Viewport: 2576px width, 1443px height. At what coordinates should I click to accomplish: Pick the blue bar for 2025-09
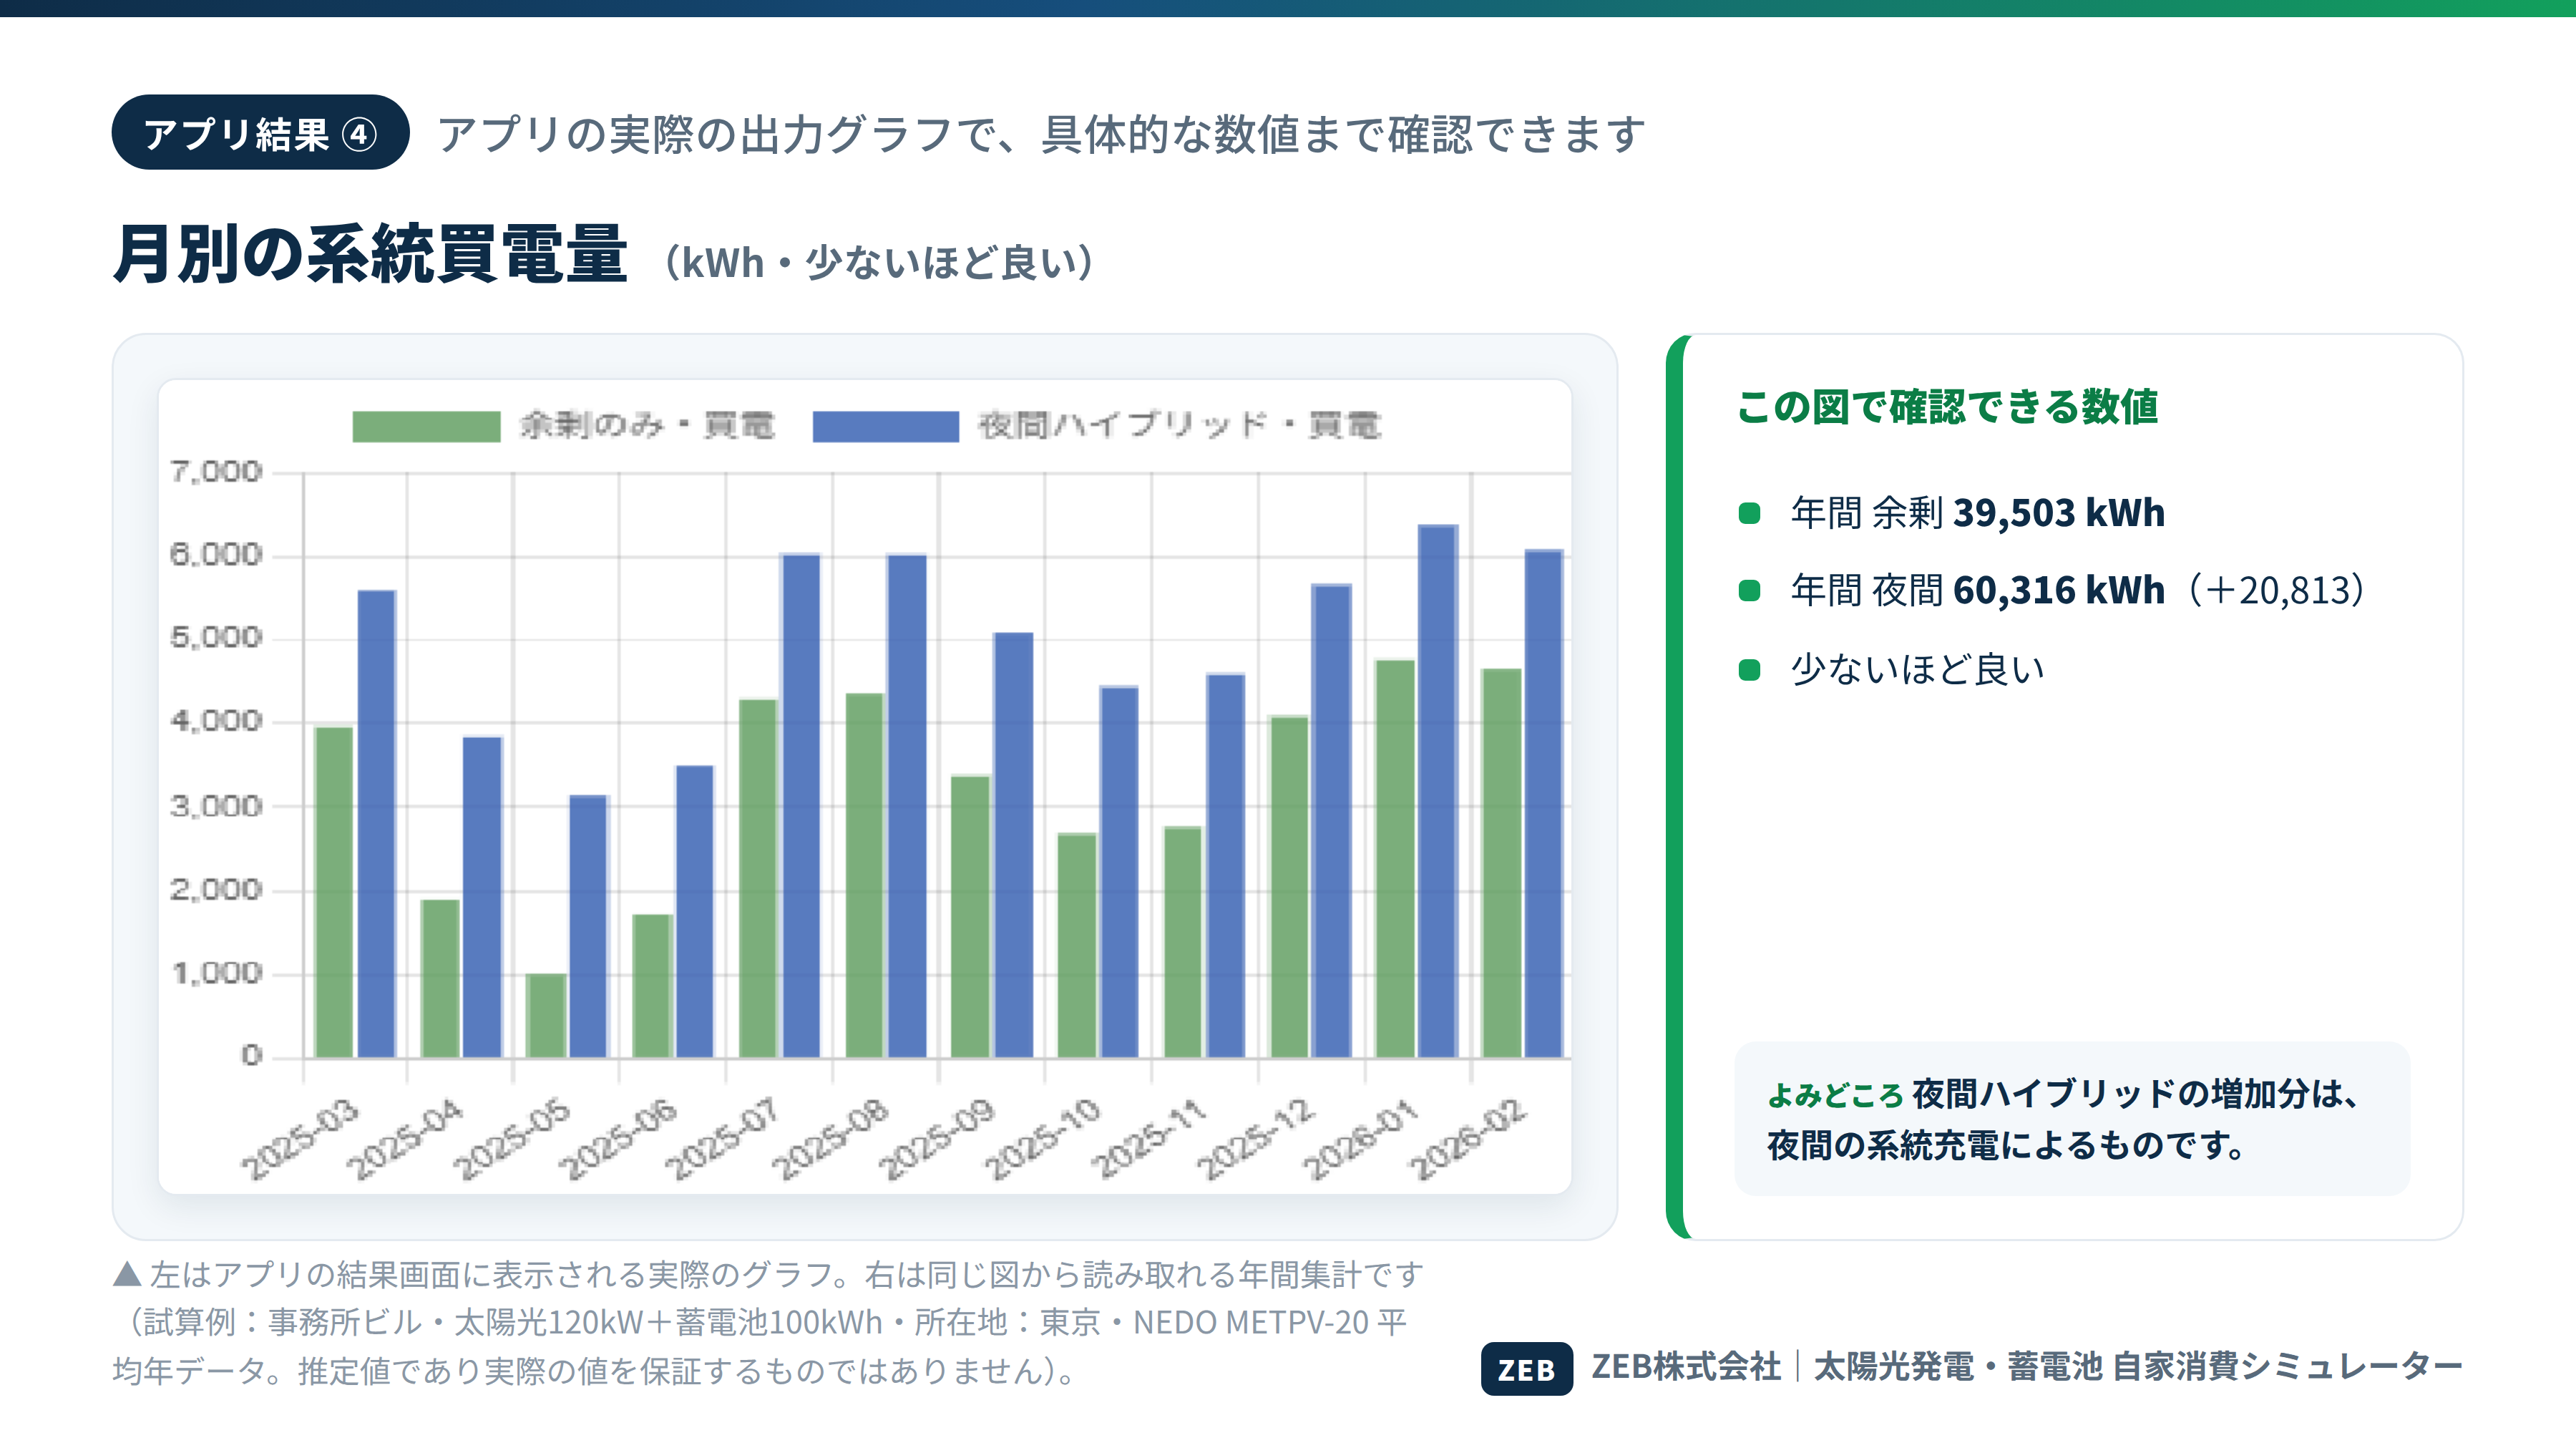(x=1014, y=845)
